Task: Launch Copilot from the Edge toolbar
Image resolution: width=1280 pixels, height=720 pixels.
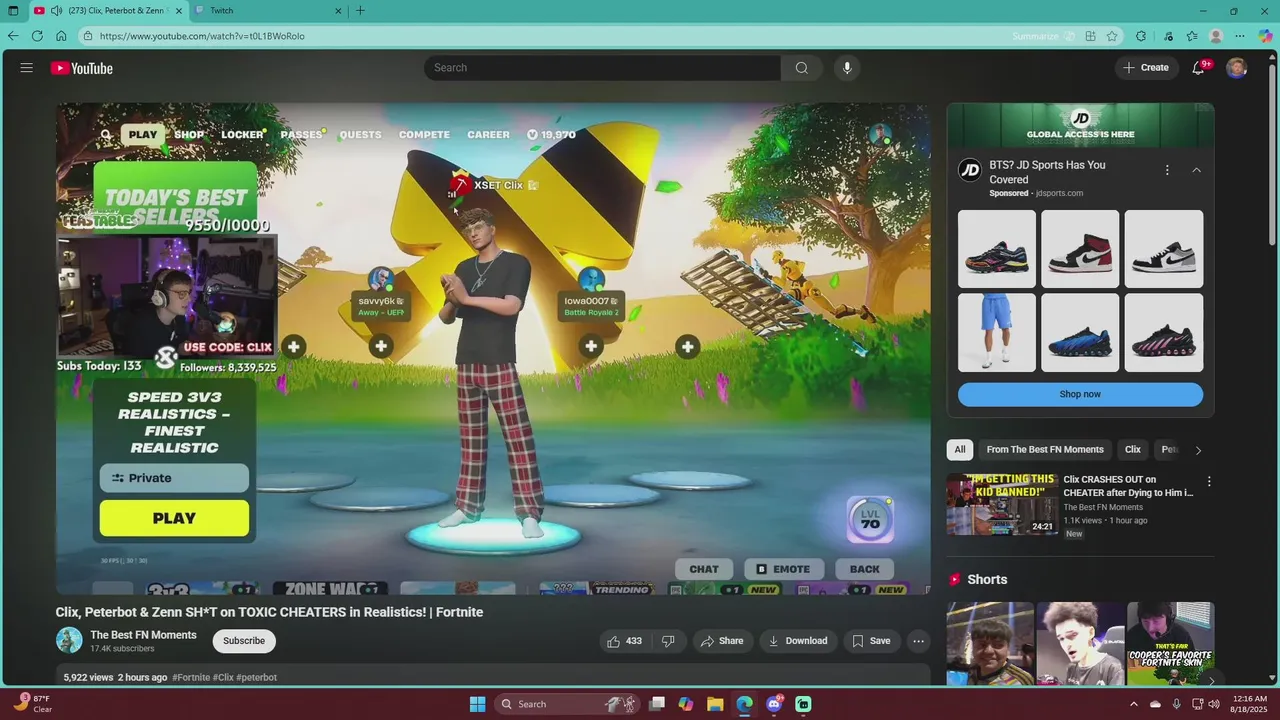Action: (1265, 36)
